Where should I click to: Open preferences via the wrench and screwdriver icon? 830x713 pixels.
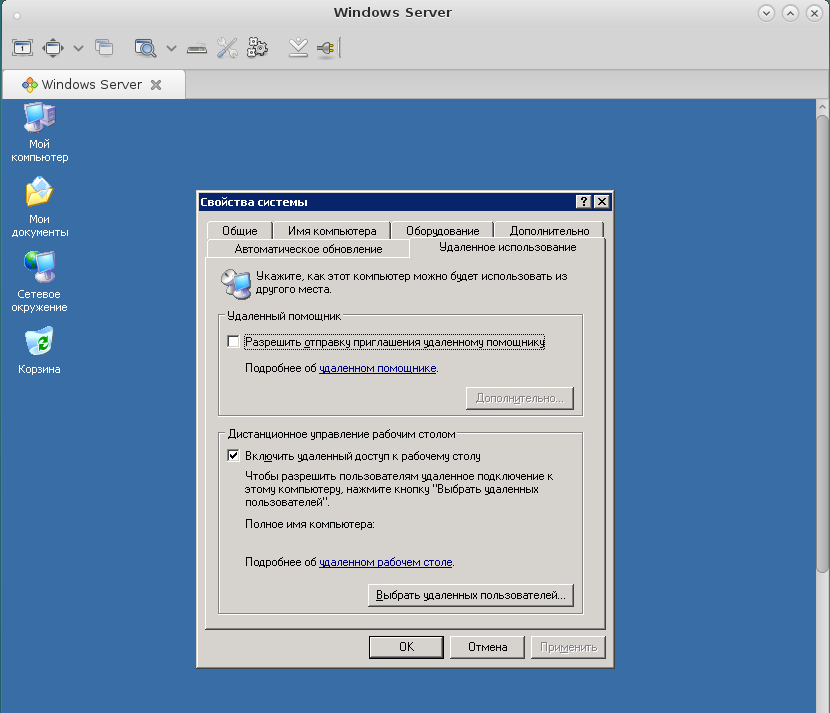coord(227,48)
